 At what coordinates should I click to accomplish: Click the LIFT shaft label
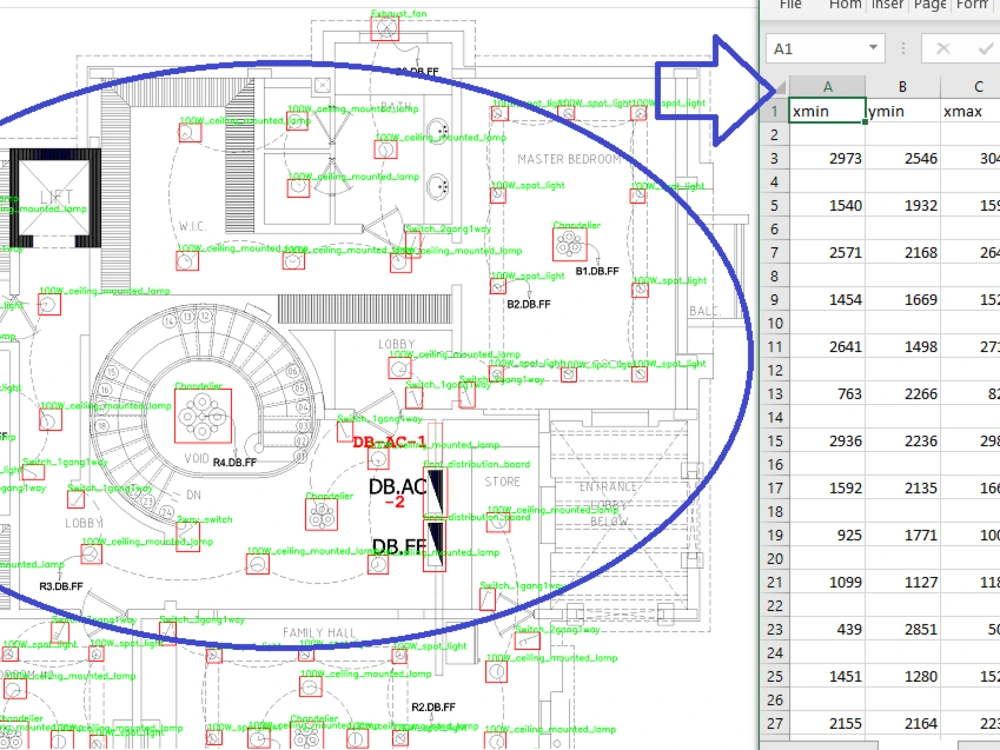pos(56,196)
